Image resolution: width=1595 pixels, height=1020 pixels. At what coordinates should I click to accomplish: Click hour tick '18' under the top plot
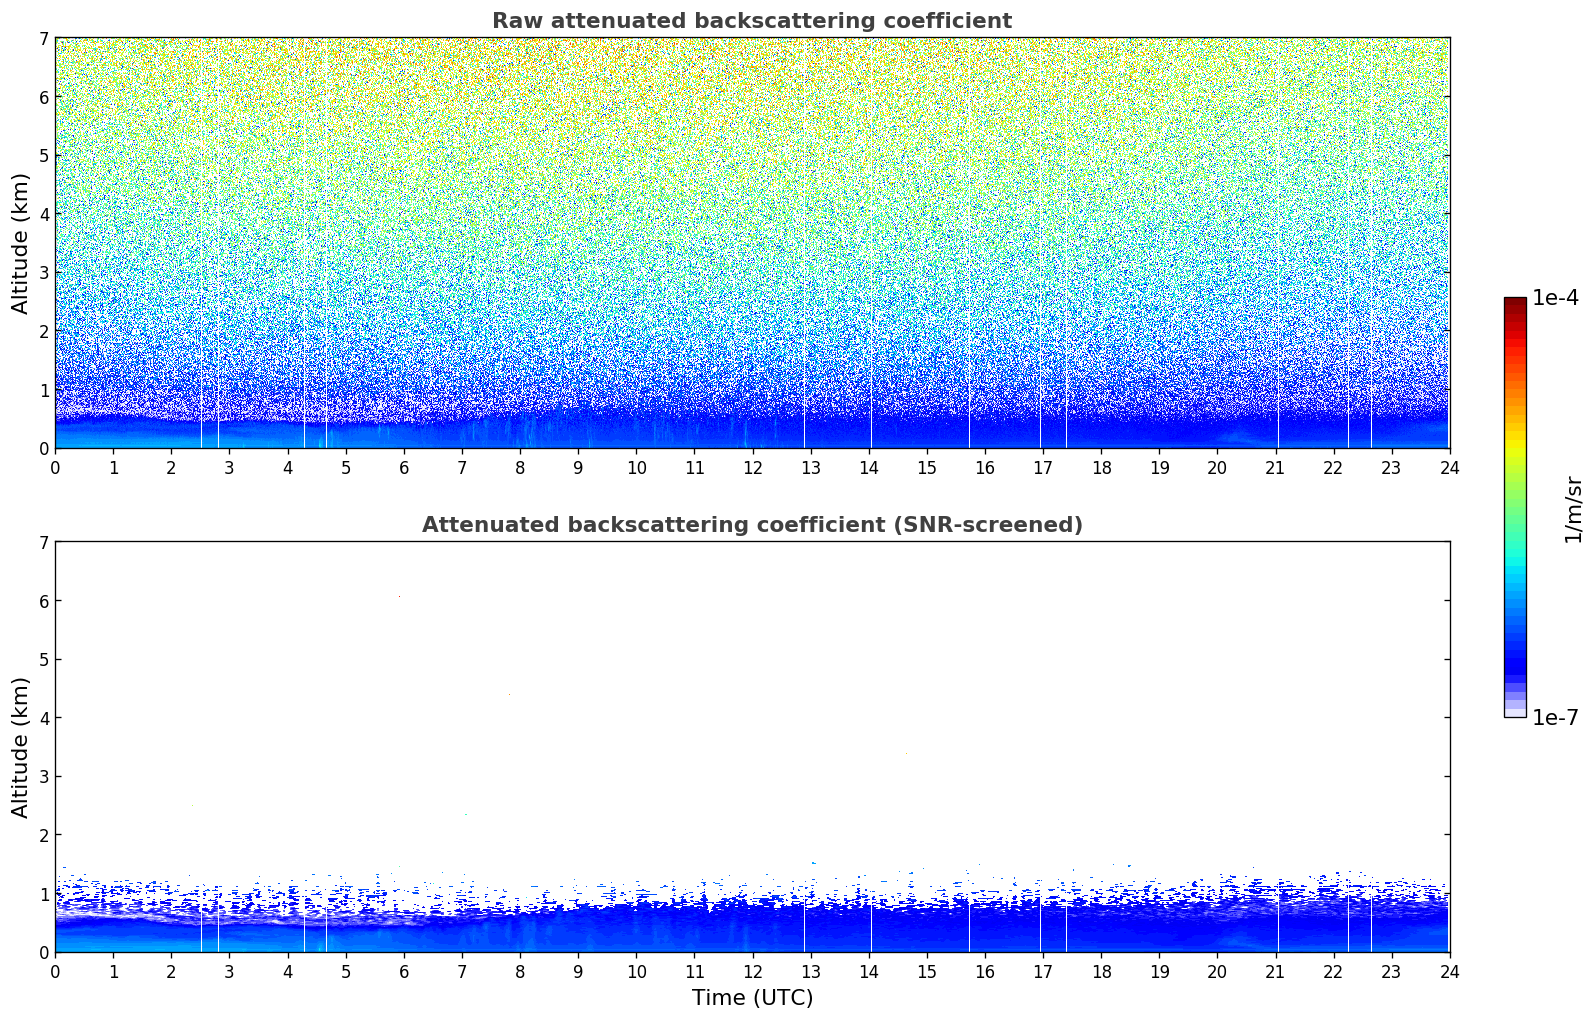tap(1101, 468)
